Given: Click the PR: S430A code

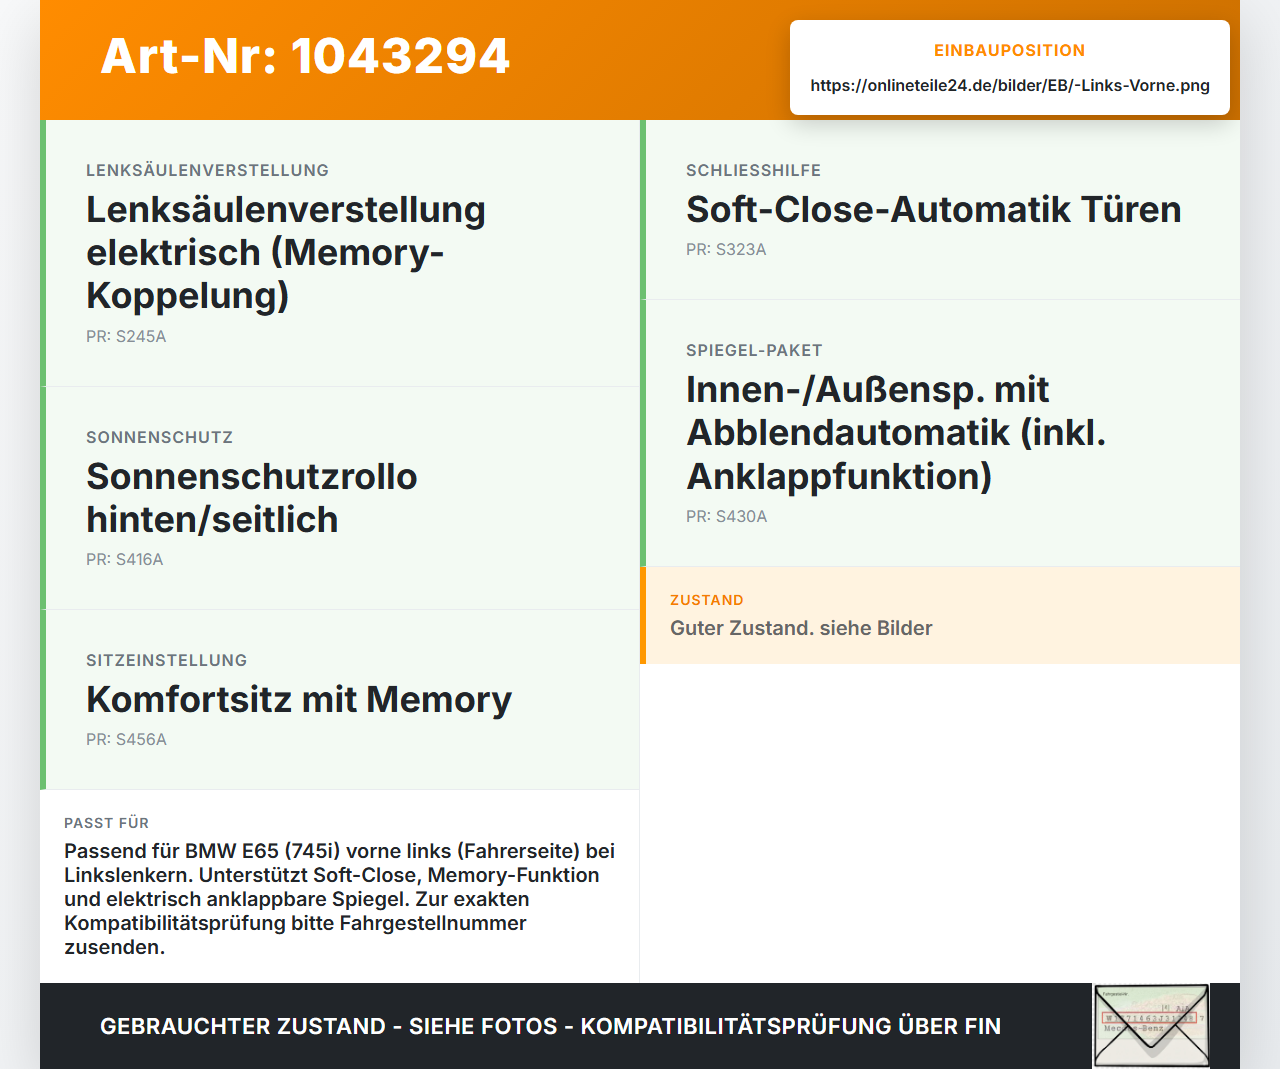Looking at the screenshot, I should tap(727, 516).
